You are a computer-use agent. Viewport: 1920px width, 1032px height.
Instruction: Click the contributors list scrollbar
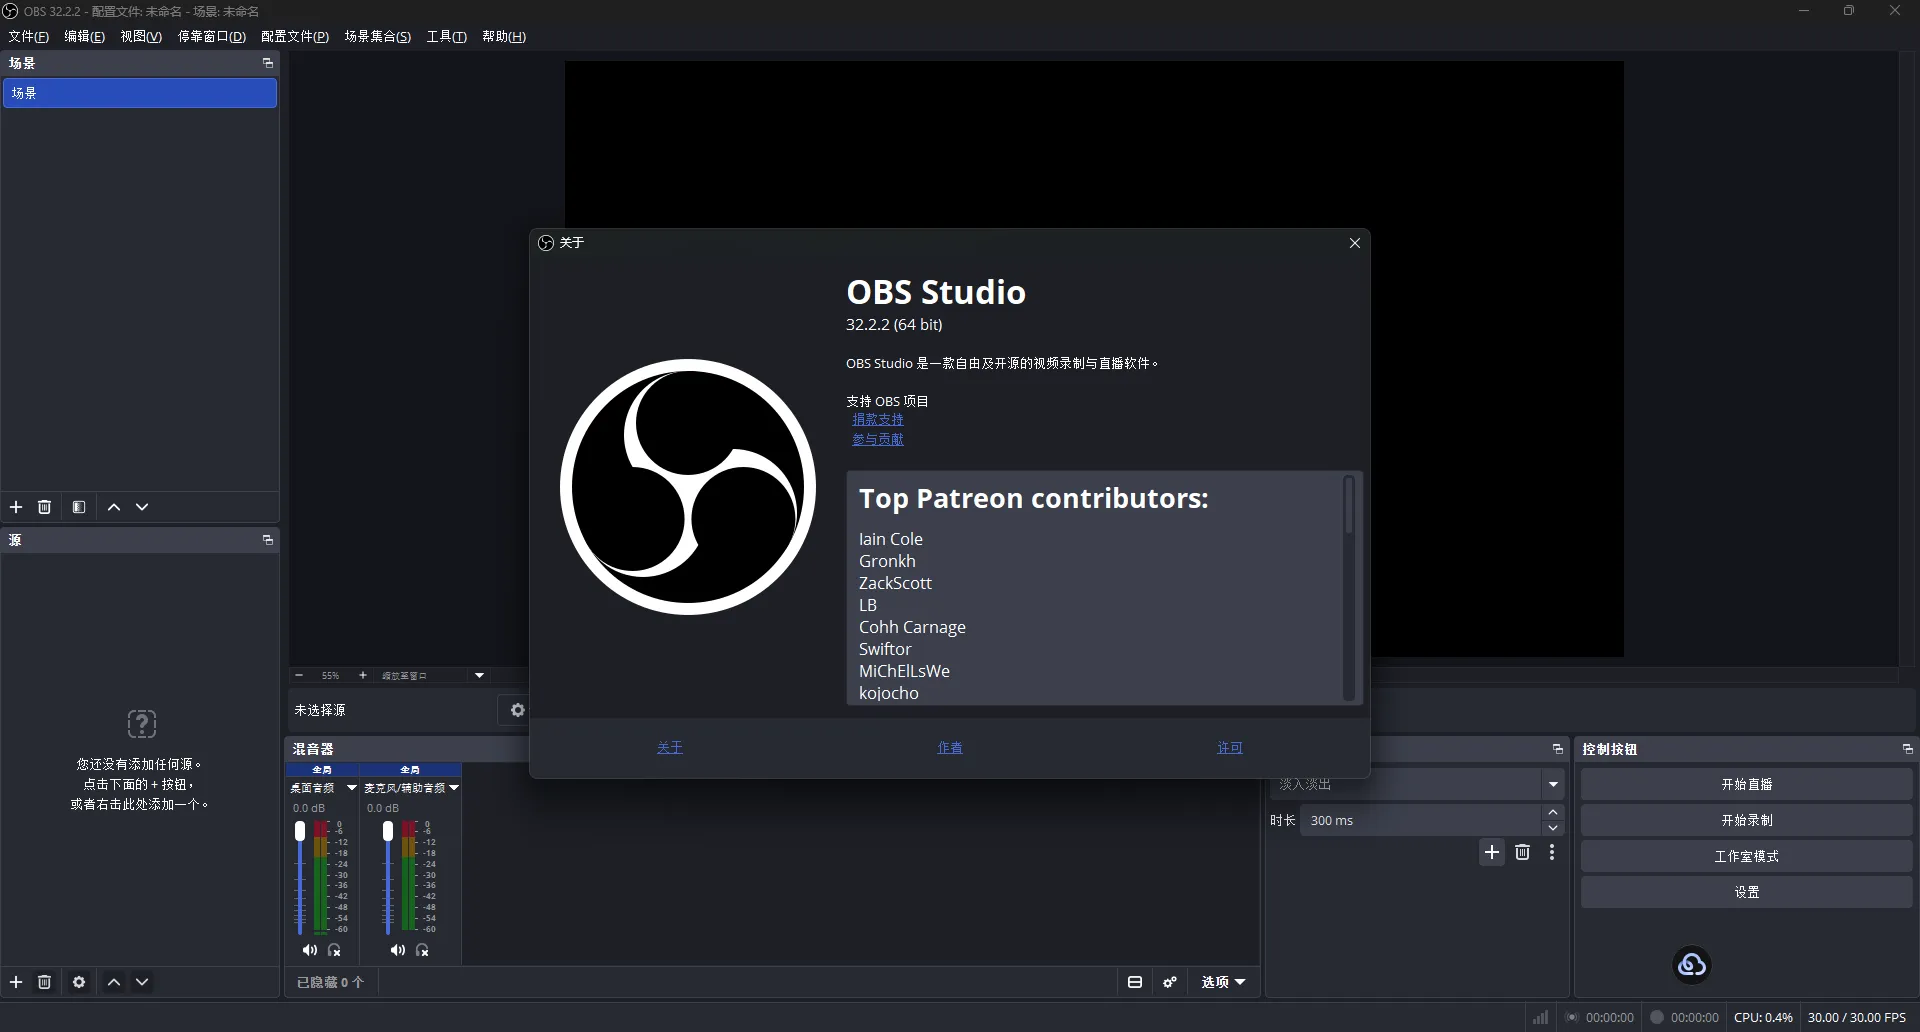[1349, 505]
